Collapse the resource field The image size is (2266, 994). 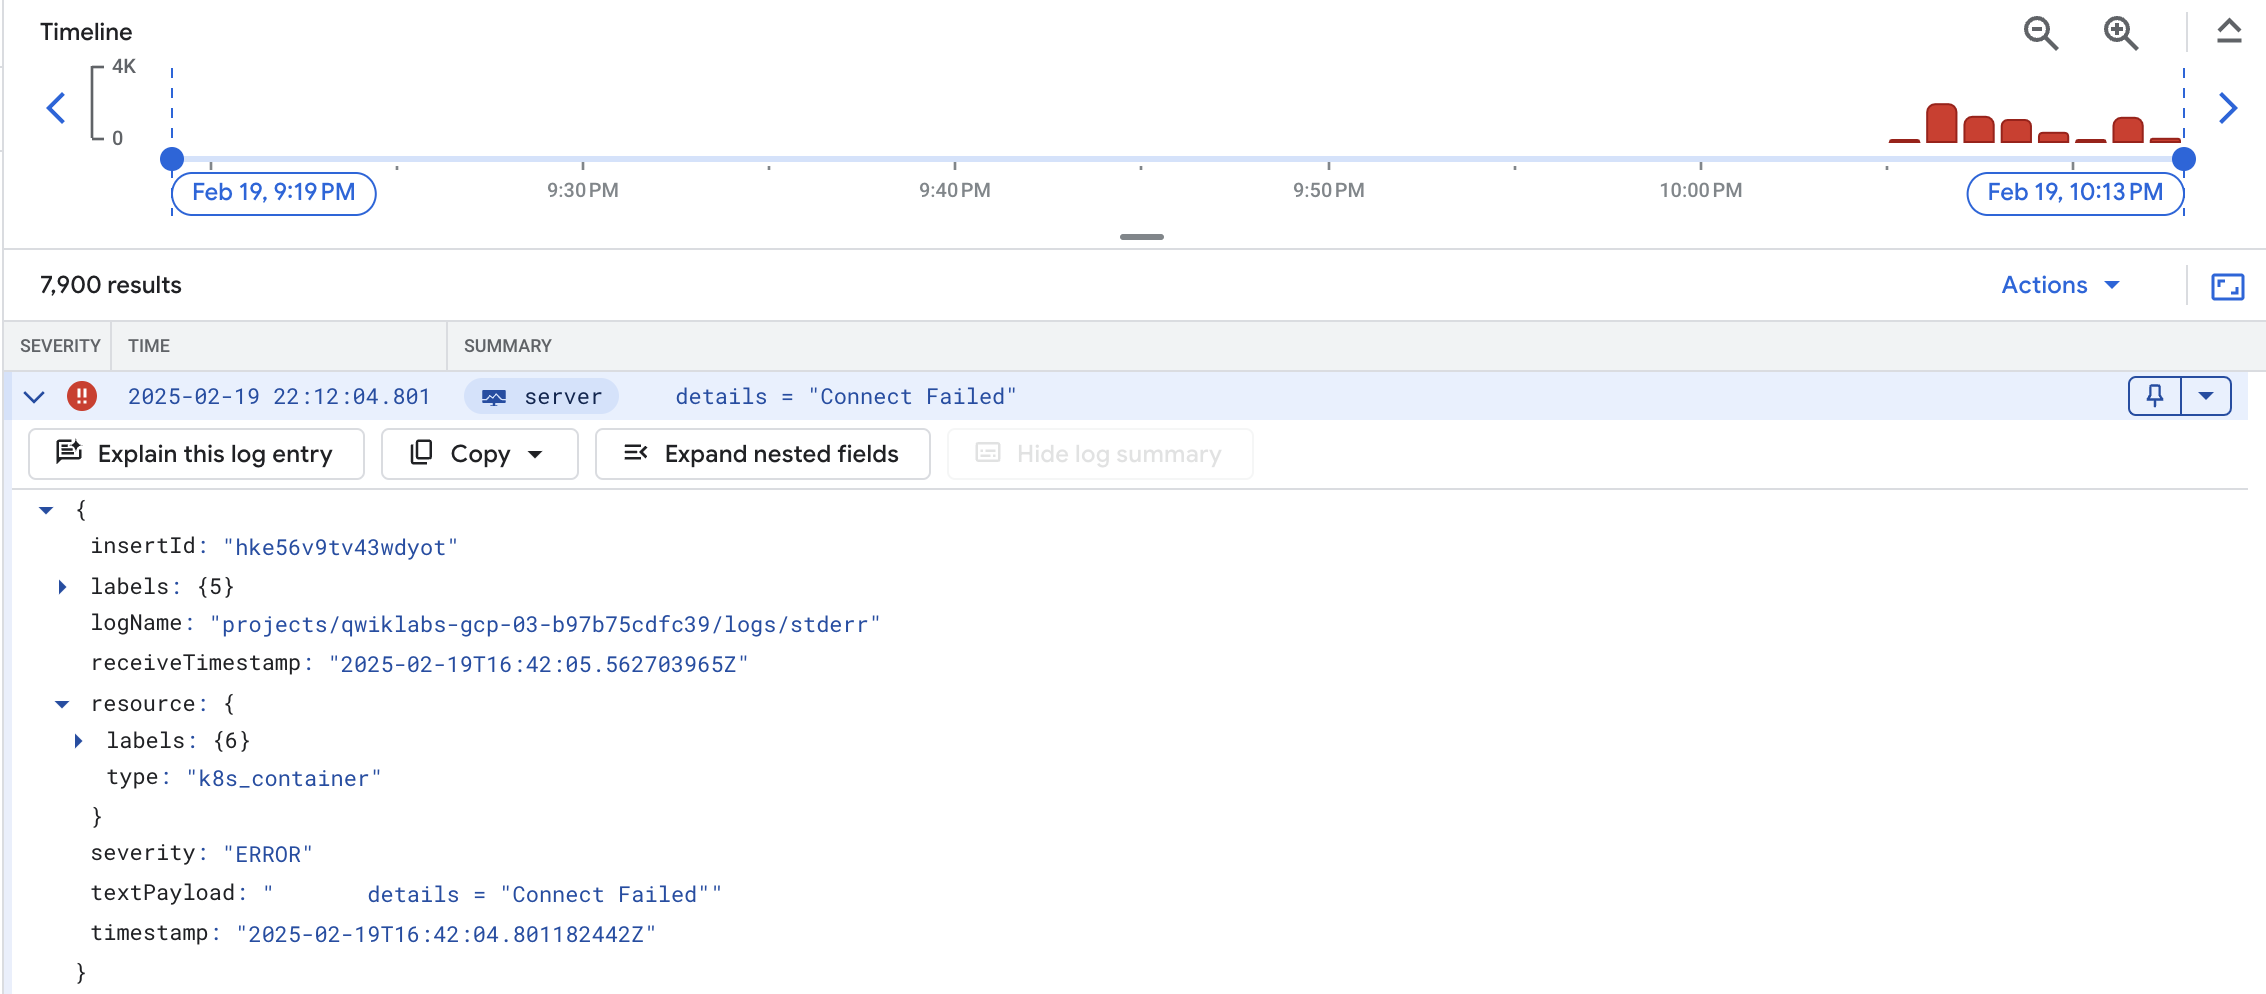pos(62,704)
